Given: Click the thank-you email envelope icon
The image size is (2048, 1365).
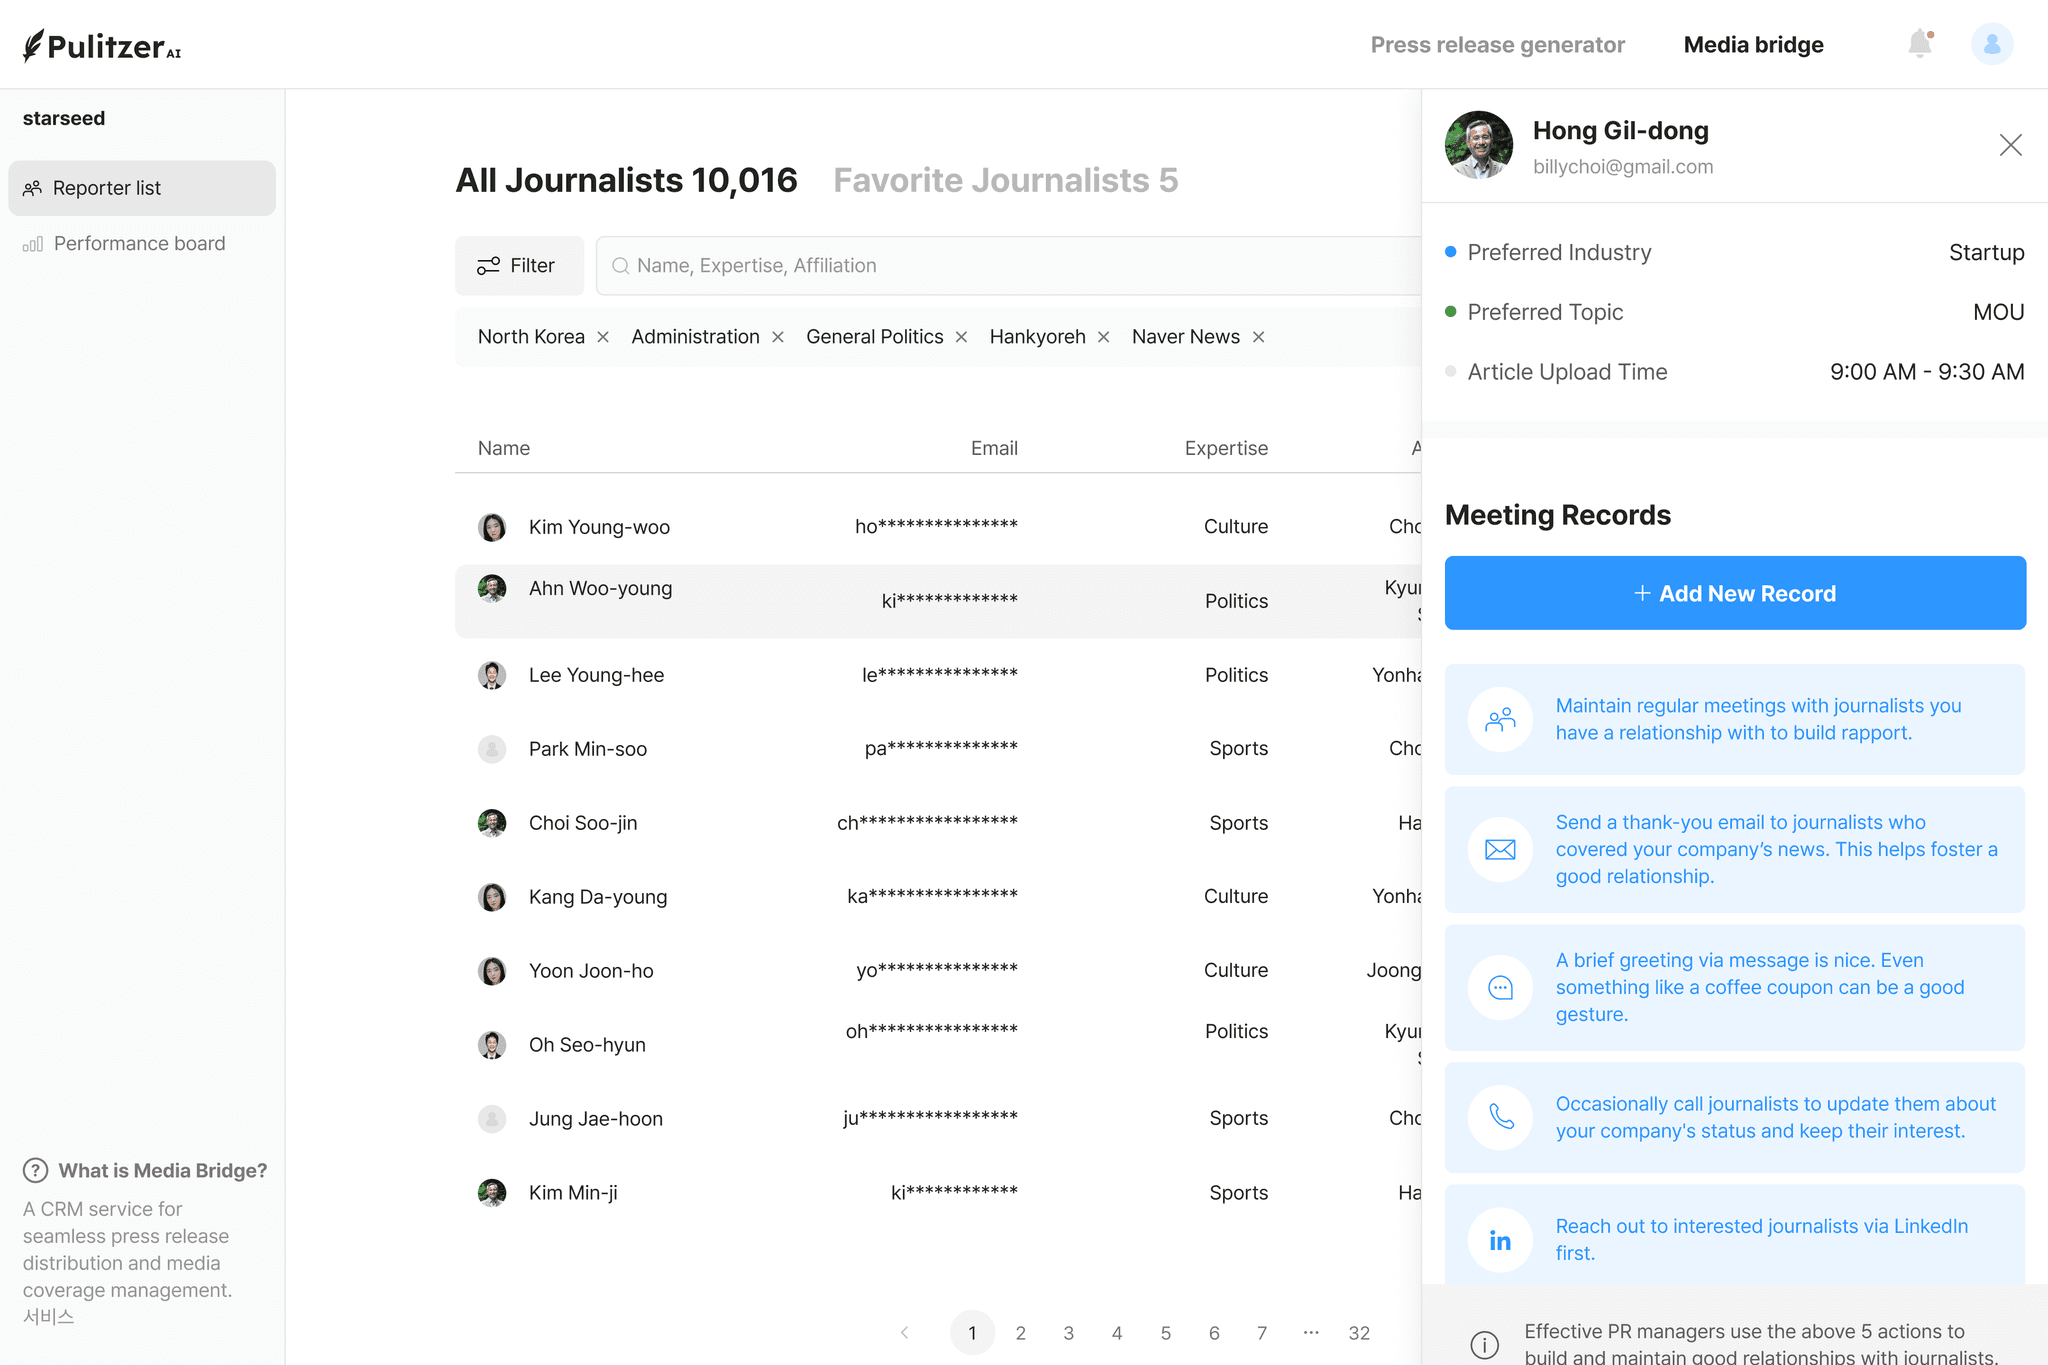Looking at the screenshot, I should (x=1499, y=849).
